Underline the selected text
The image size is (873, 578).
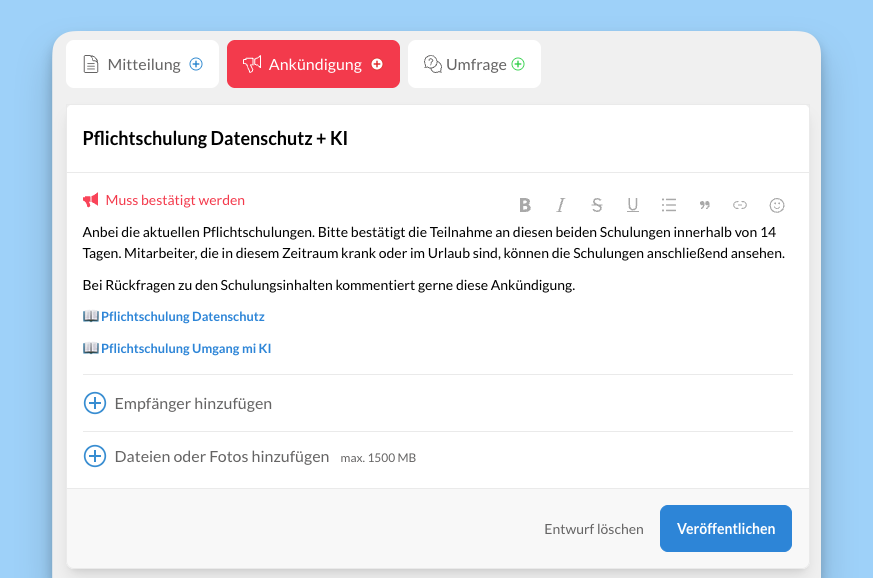point(633,205)
